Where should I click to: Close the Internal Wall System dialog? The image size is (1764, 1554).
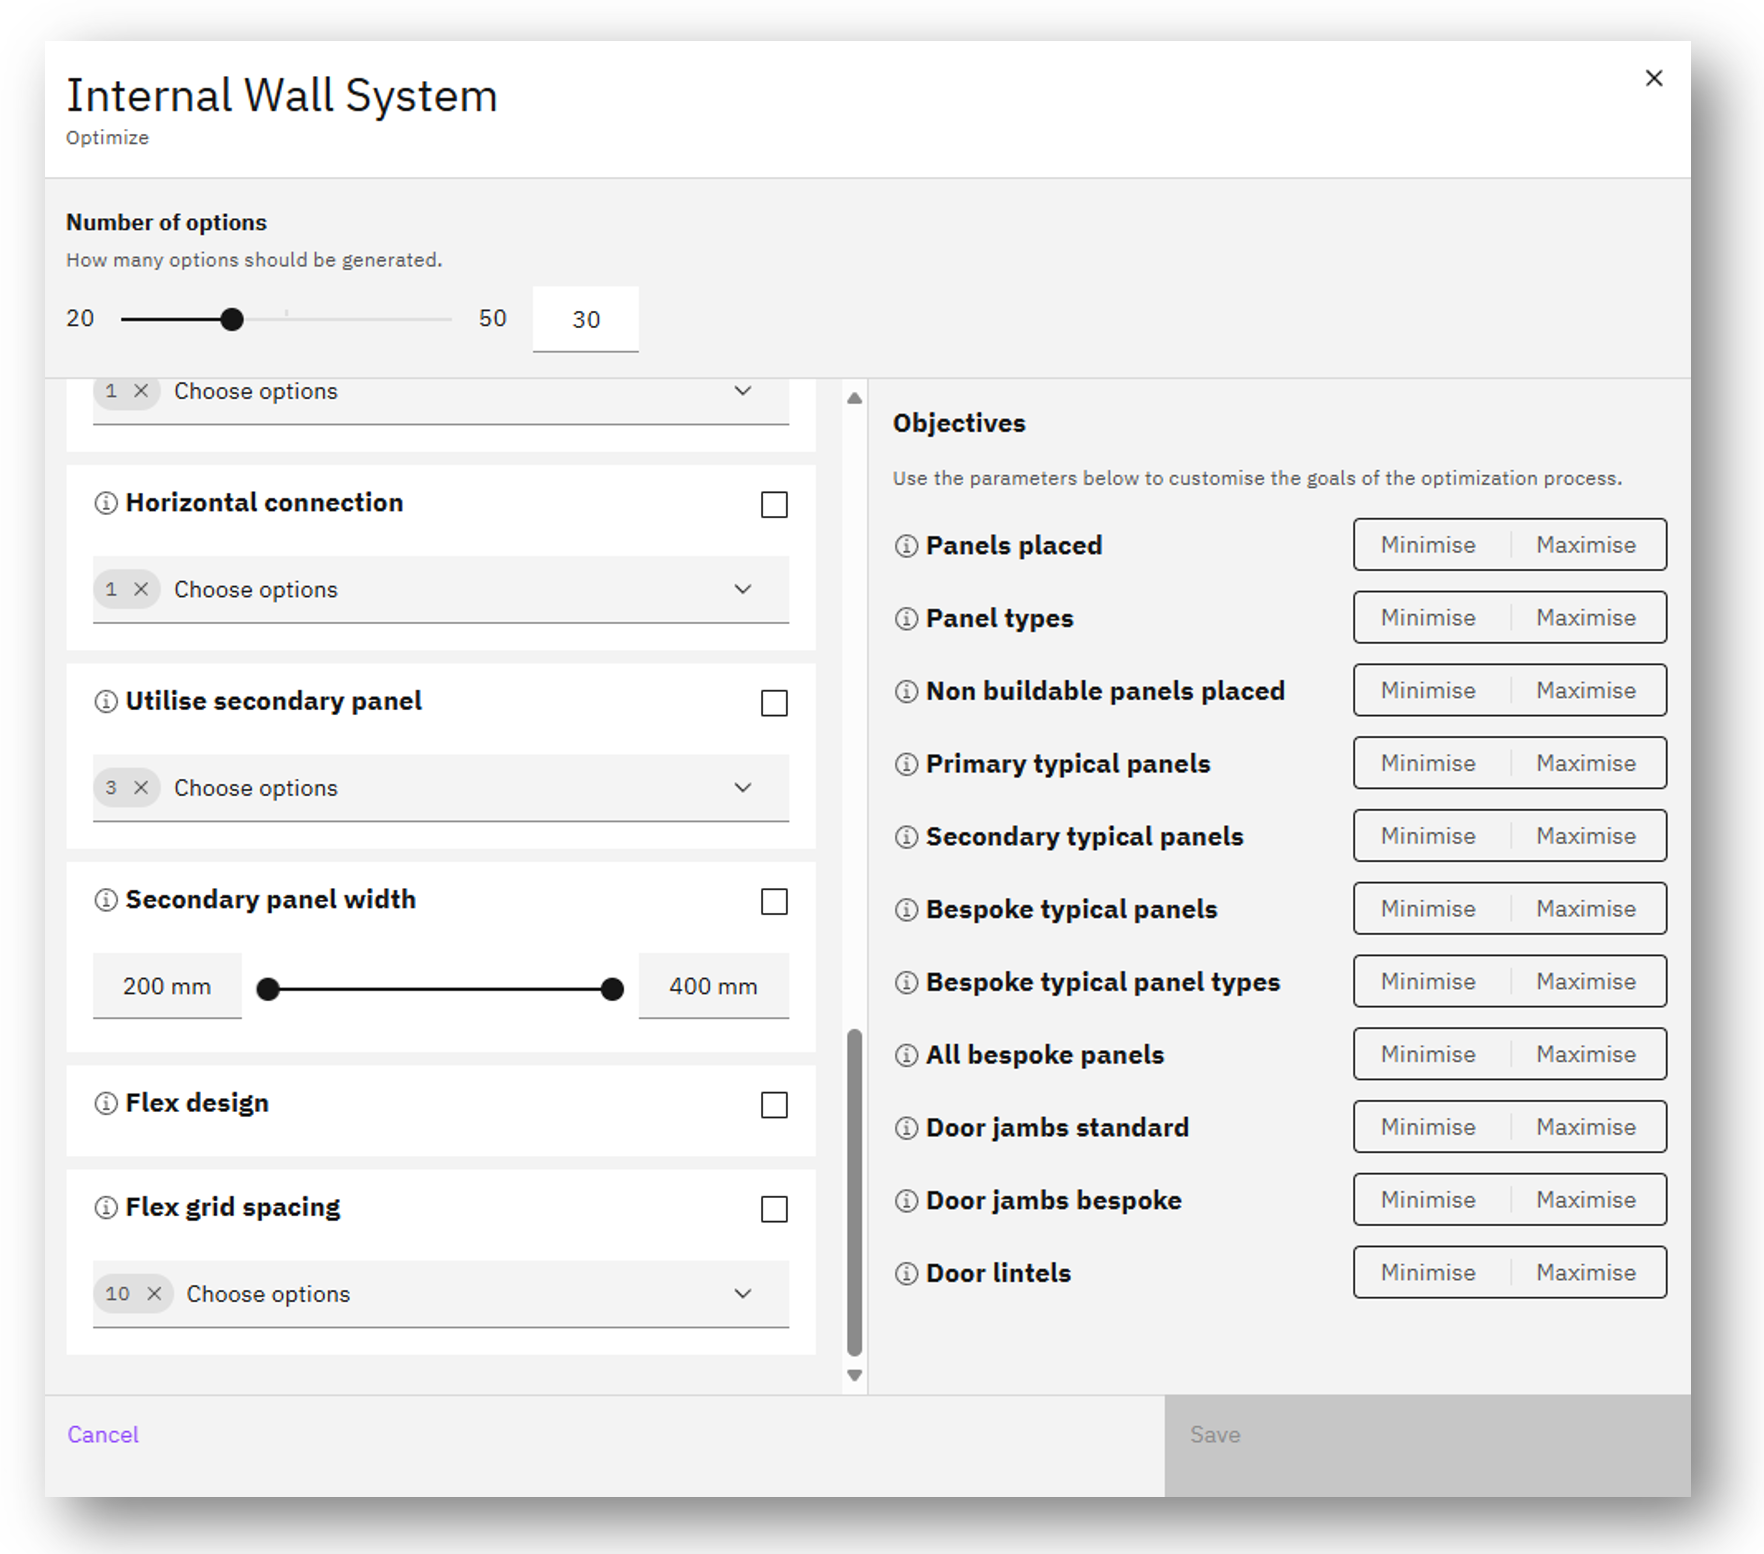point(1654,78)
